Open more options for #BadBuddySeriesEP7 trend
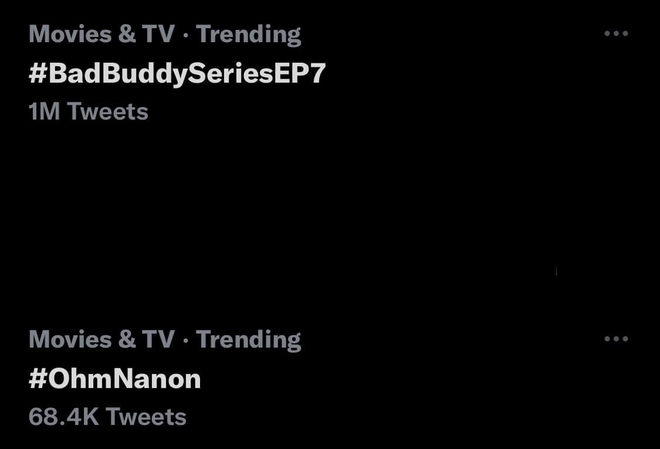The height and width of the screenshot is (449, 660). 616,33
